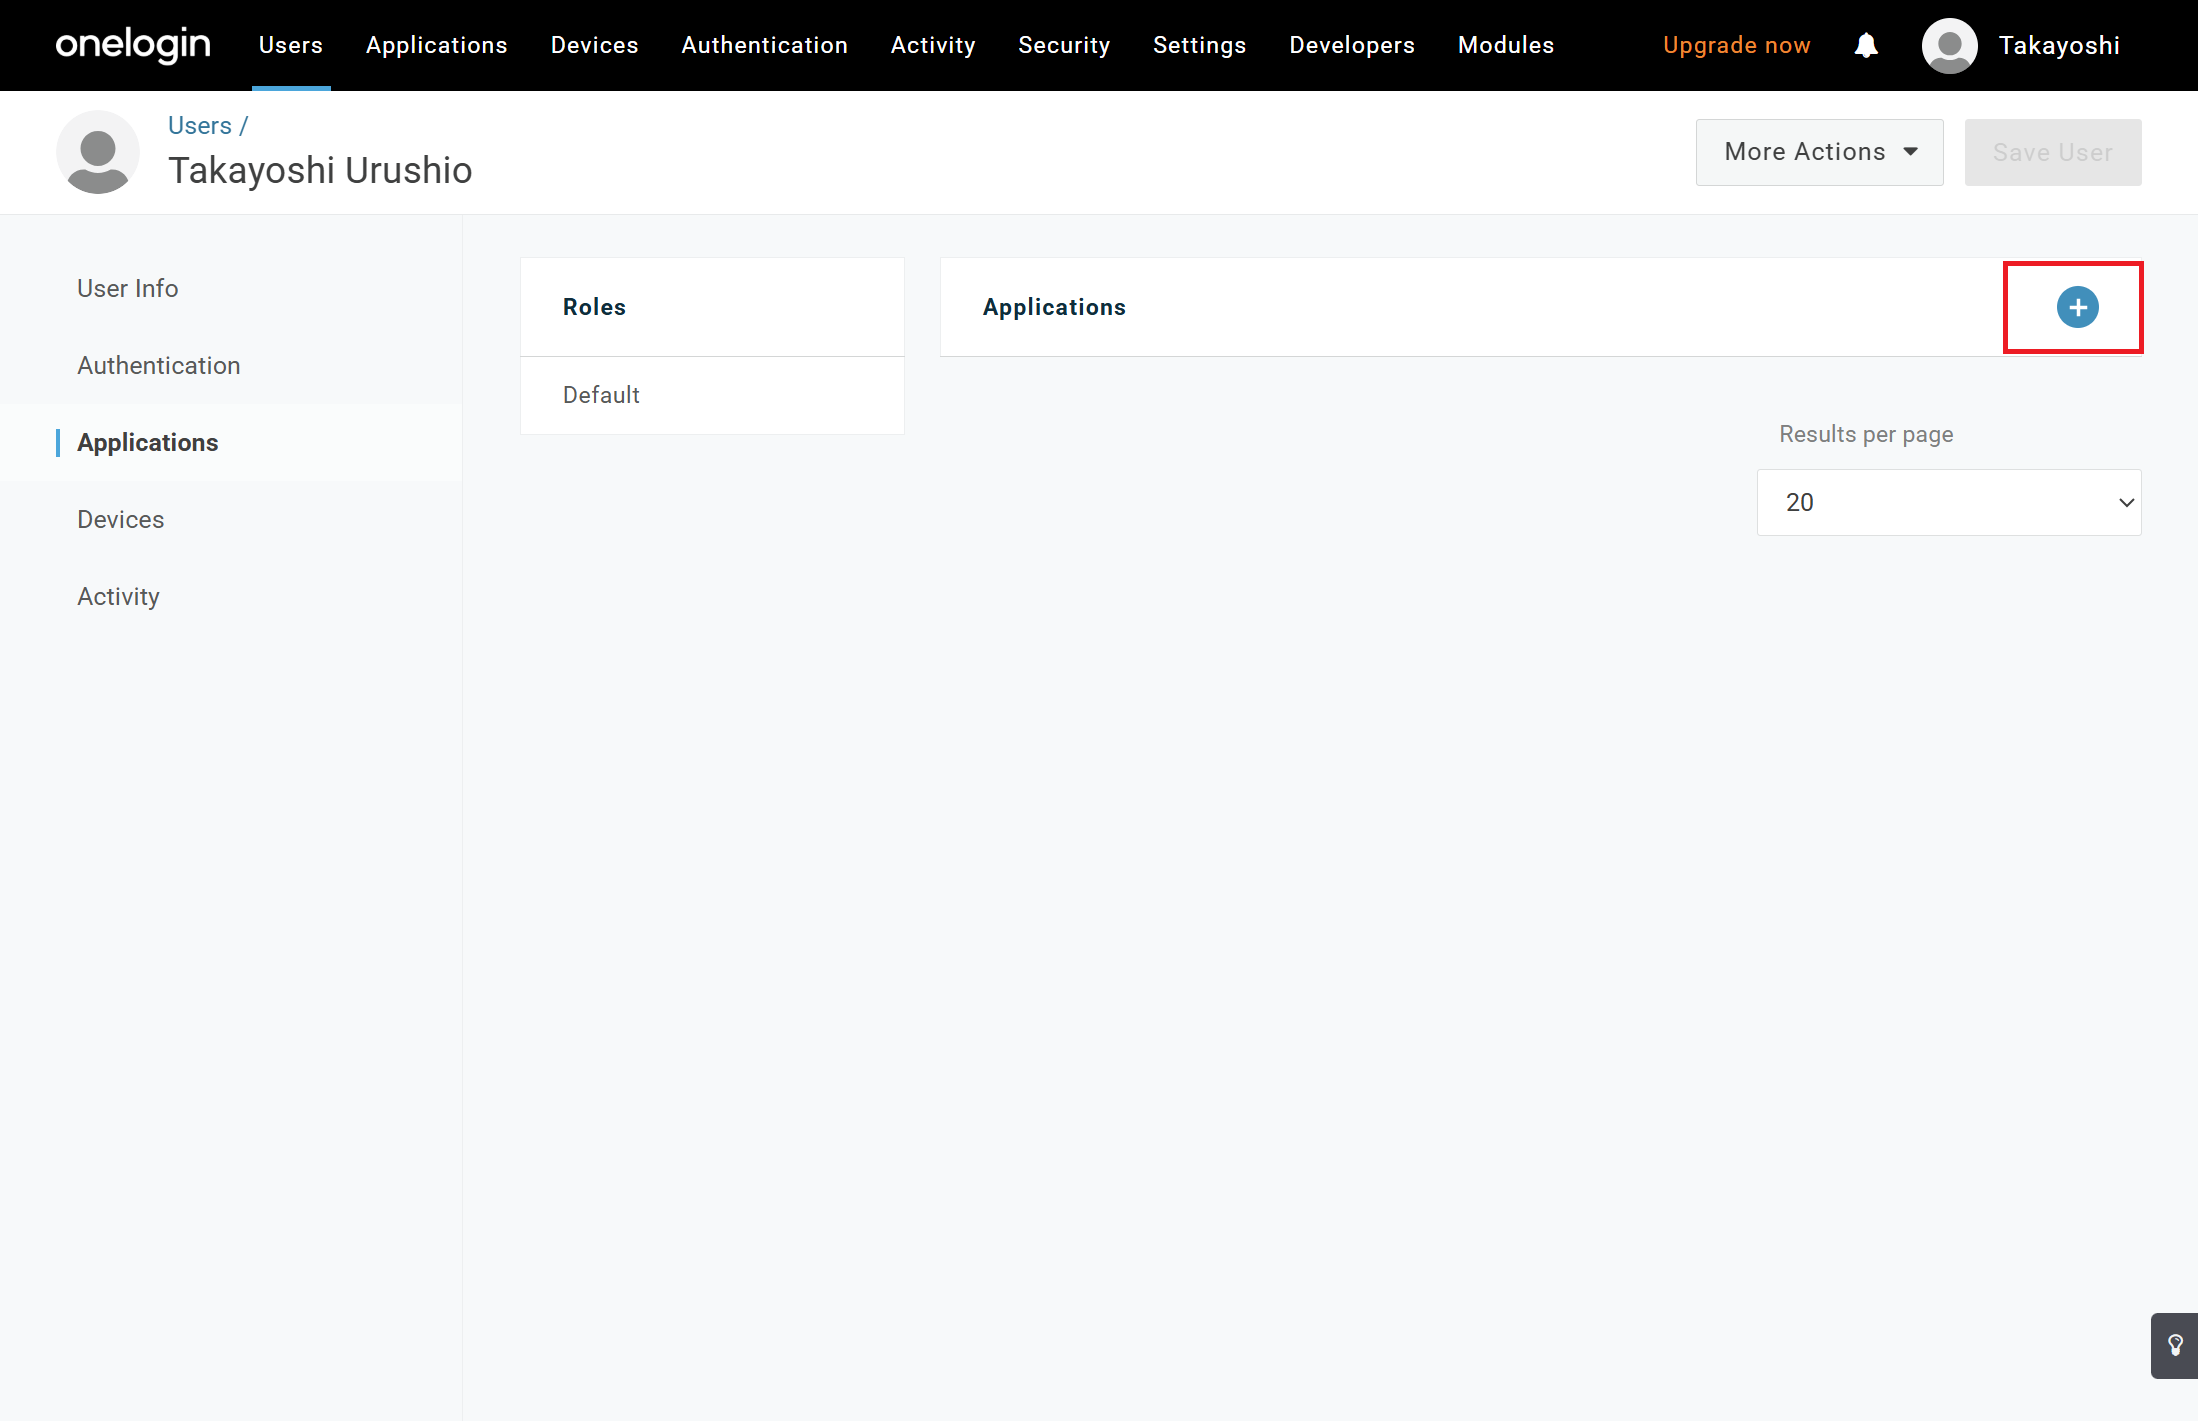Screen dimensions: 2198x1421
Task: Open the Security menu in the navbar
Action: coord(1064,46)
